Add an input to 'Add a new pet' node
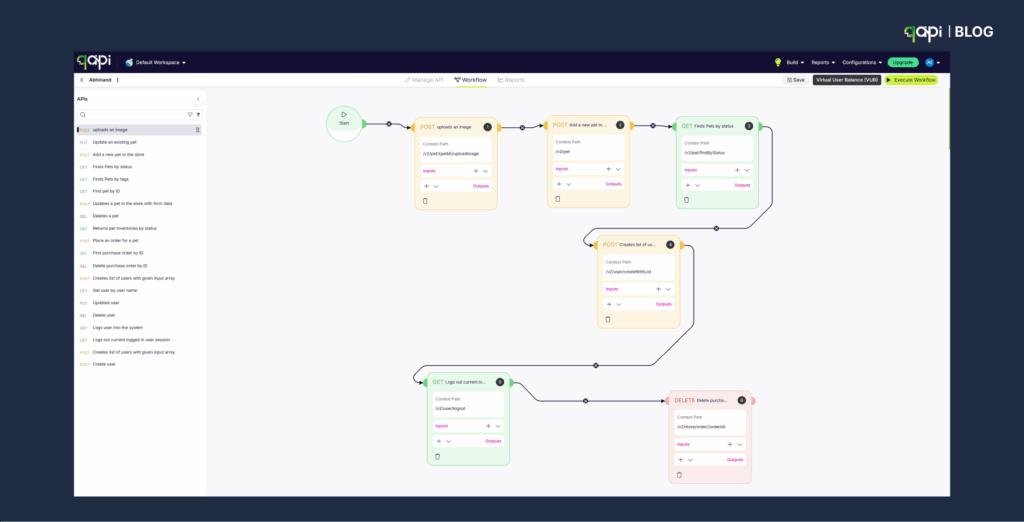Image resolution: width=1024 pixels, height=522 pixels. 608,169
